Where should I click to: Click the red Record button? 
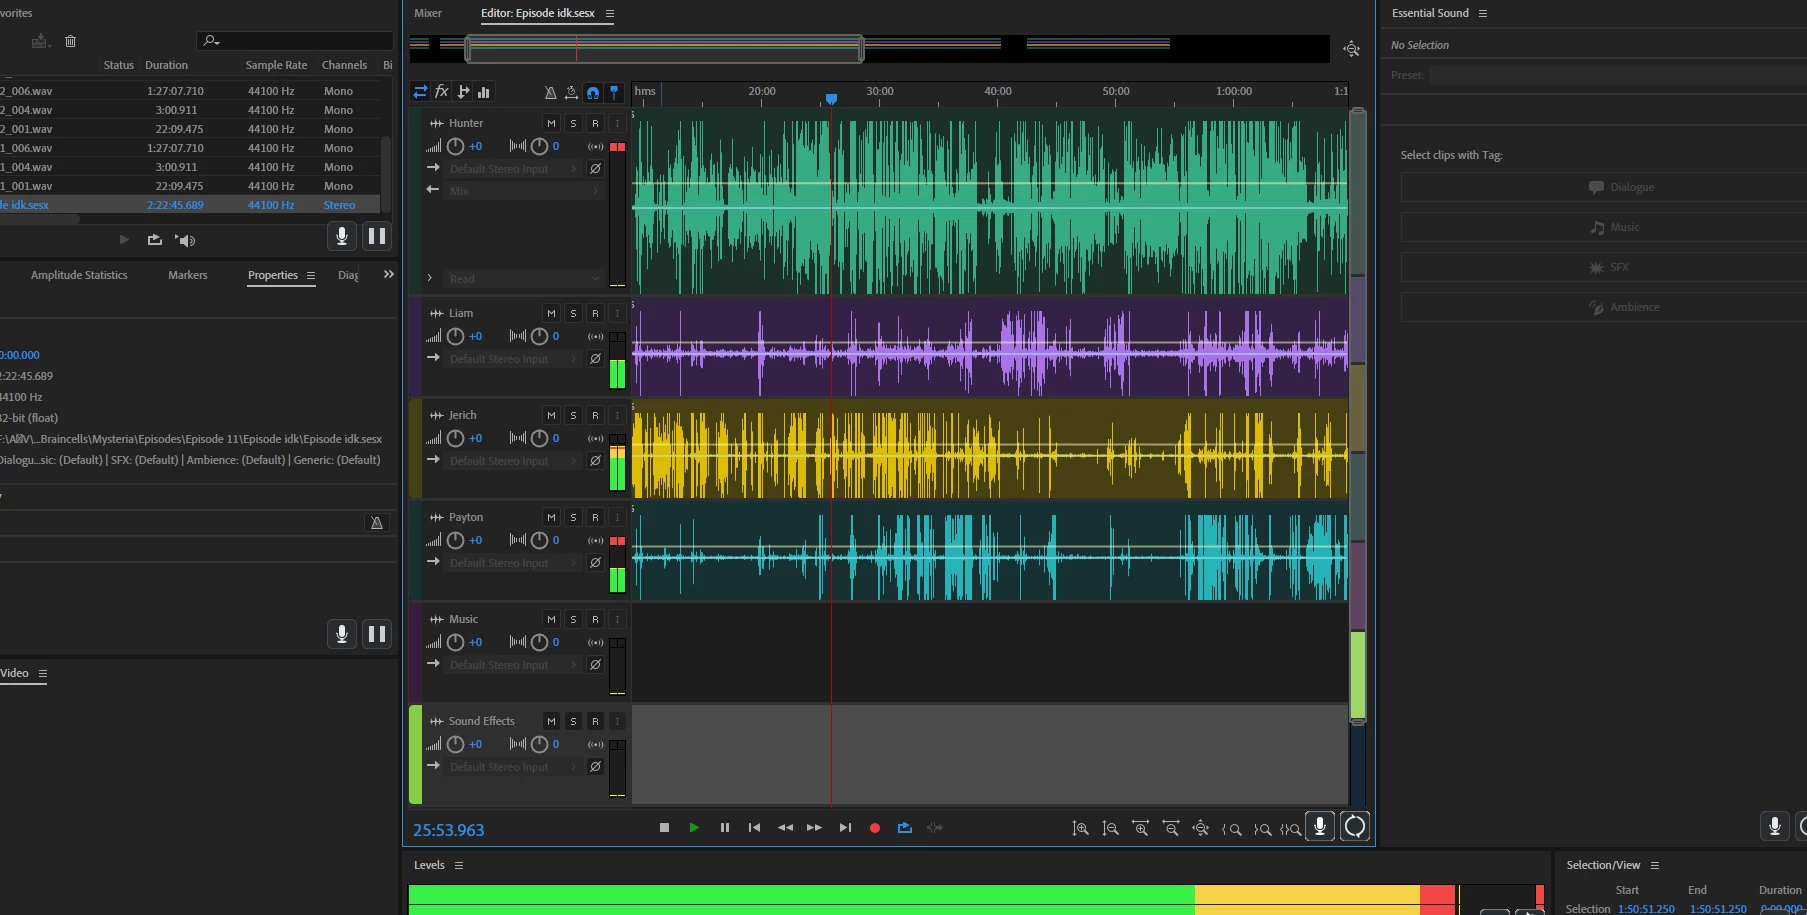click(875, 828)
